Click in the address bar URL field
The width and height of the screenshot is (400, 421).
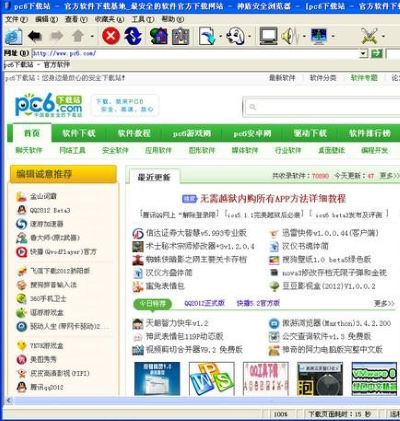coord(195,53)
